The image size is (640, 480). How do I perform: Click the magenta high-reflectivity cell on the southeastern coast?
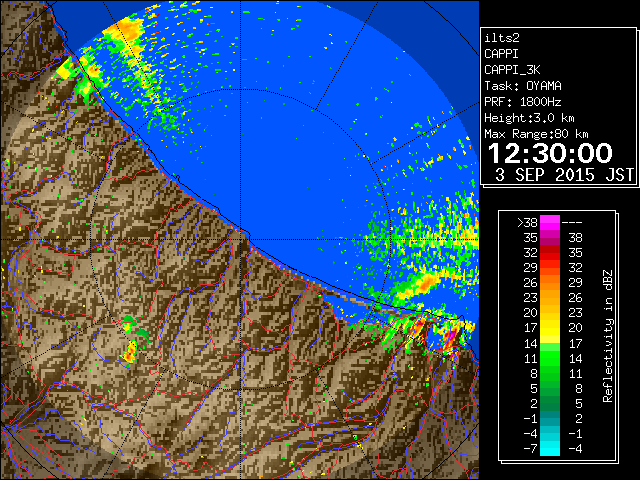450,338
